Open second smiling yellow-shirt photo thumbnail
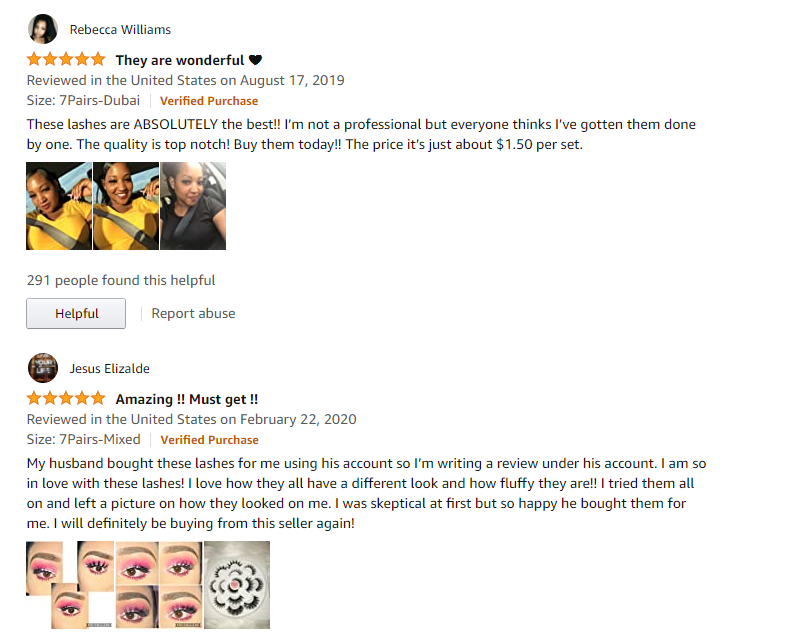 coord(126,206)
